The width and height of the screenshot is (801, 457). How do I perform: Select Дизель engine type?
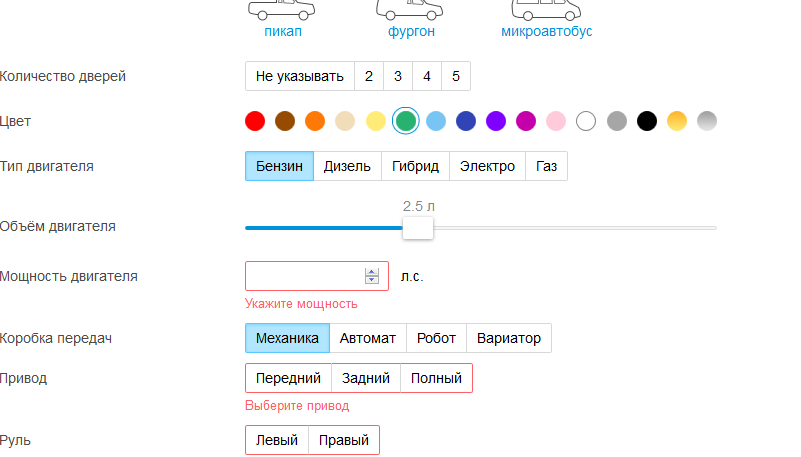pos(347,166)
